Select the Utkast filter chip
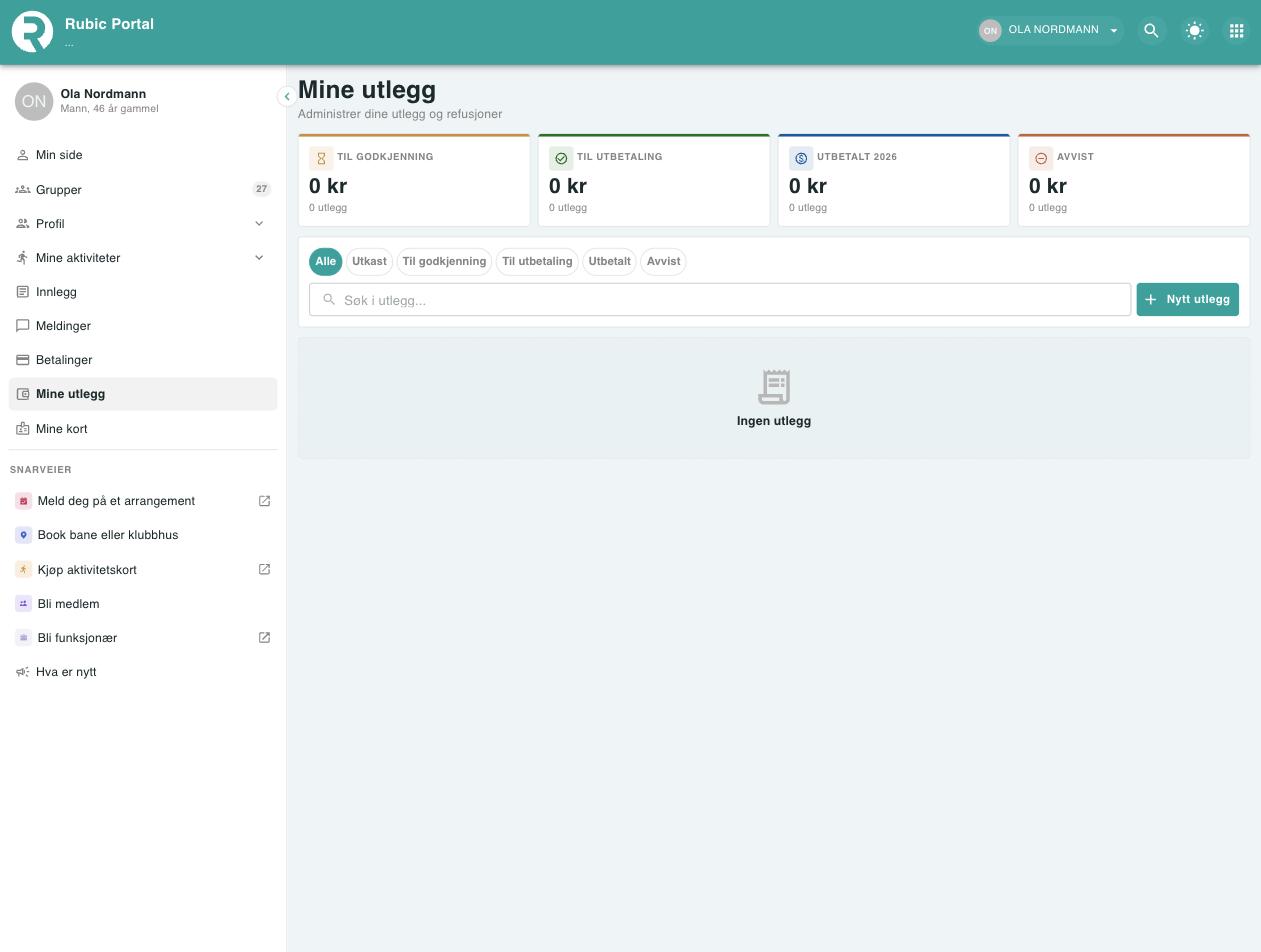 coord(369,261)
